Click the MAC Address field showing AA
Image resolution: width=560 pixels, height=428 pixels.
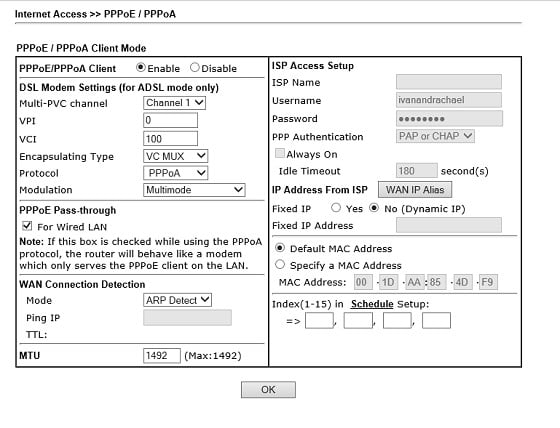[414, 282]
